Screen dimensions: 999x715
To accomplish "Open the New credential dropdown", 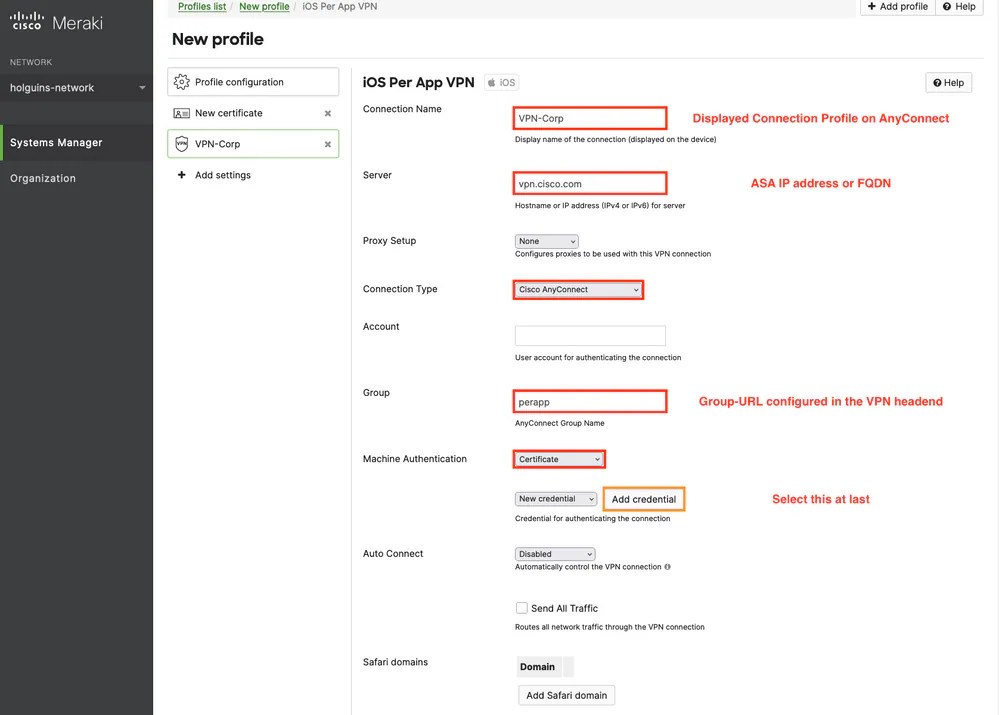I will [555, 498].
